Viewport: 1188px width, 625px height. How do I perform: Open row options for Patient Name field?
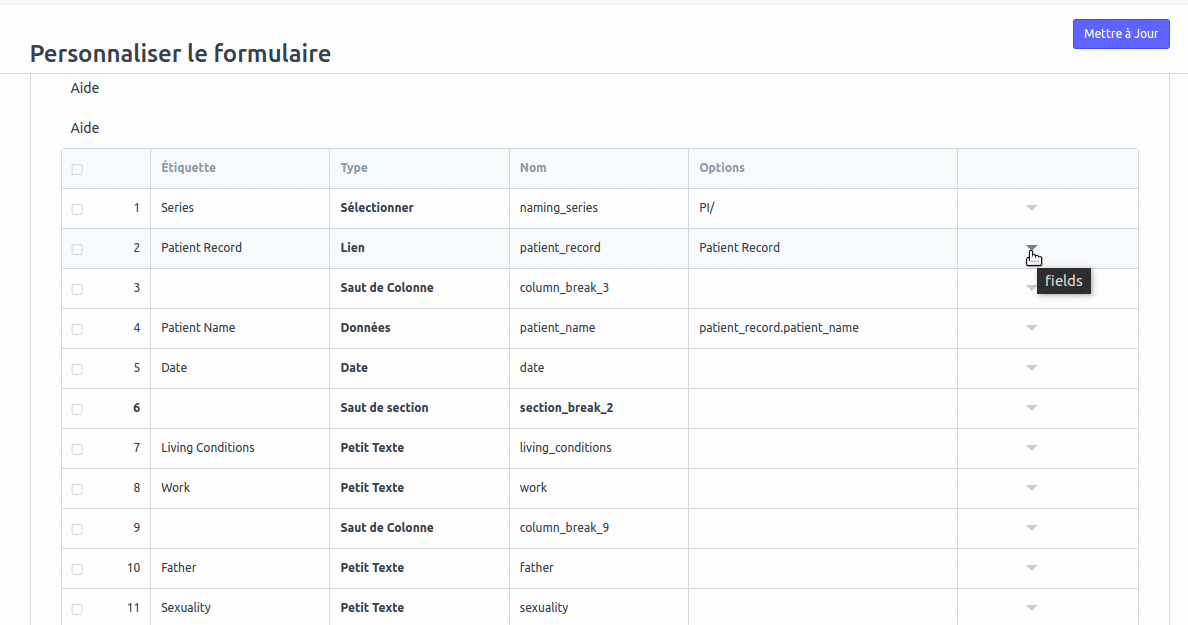click(1031, 327)
